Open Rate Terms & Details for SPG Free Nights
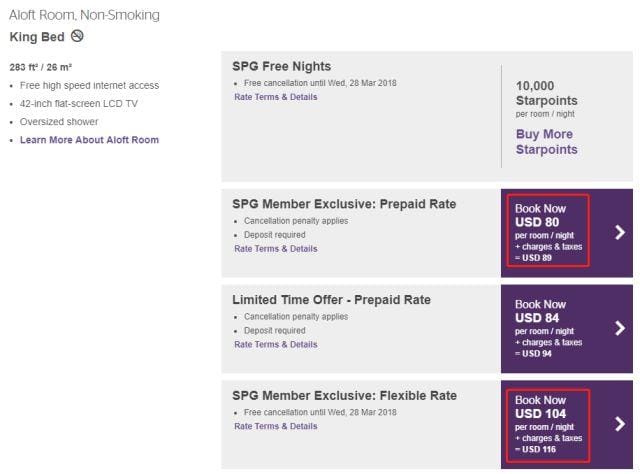 [x=275, y=96]
